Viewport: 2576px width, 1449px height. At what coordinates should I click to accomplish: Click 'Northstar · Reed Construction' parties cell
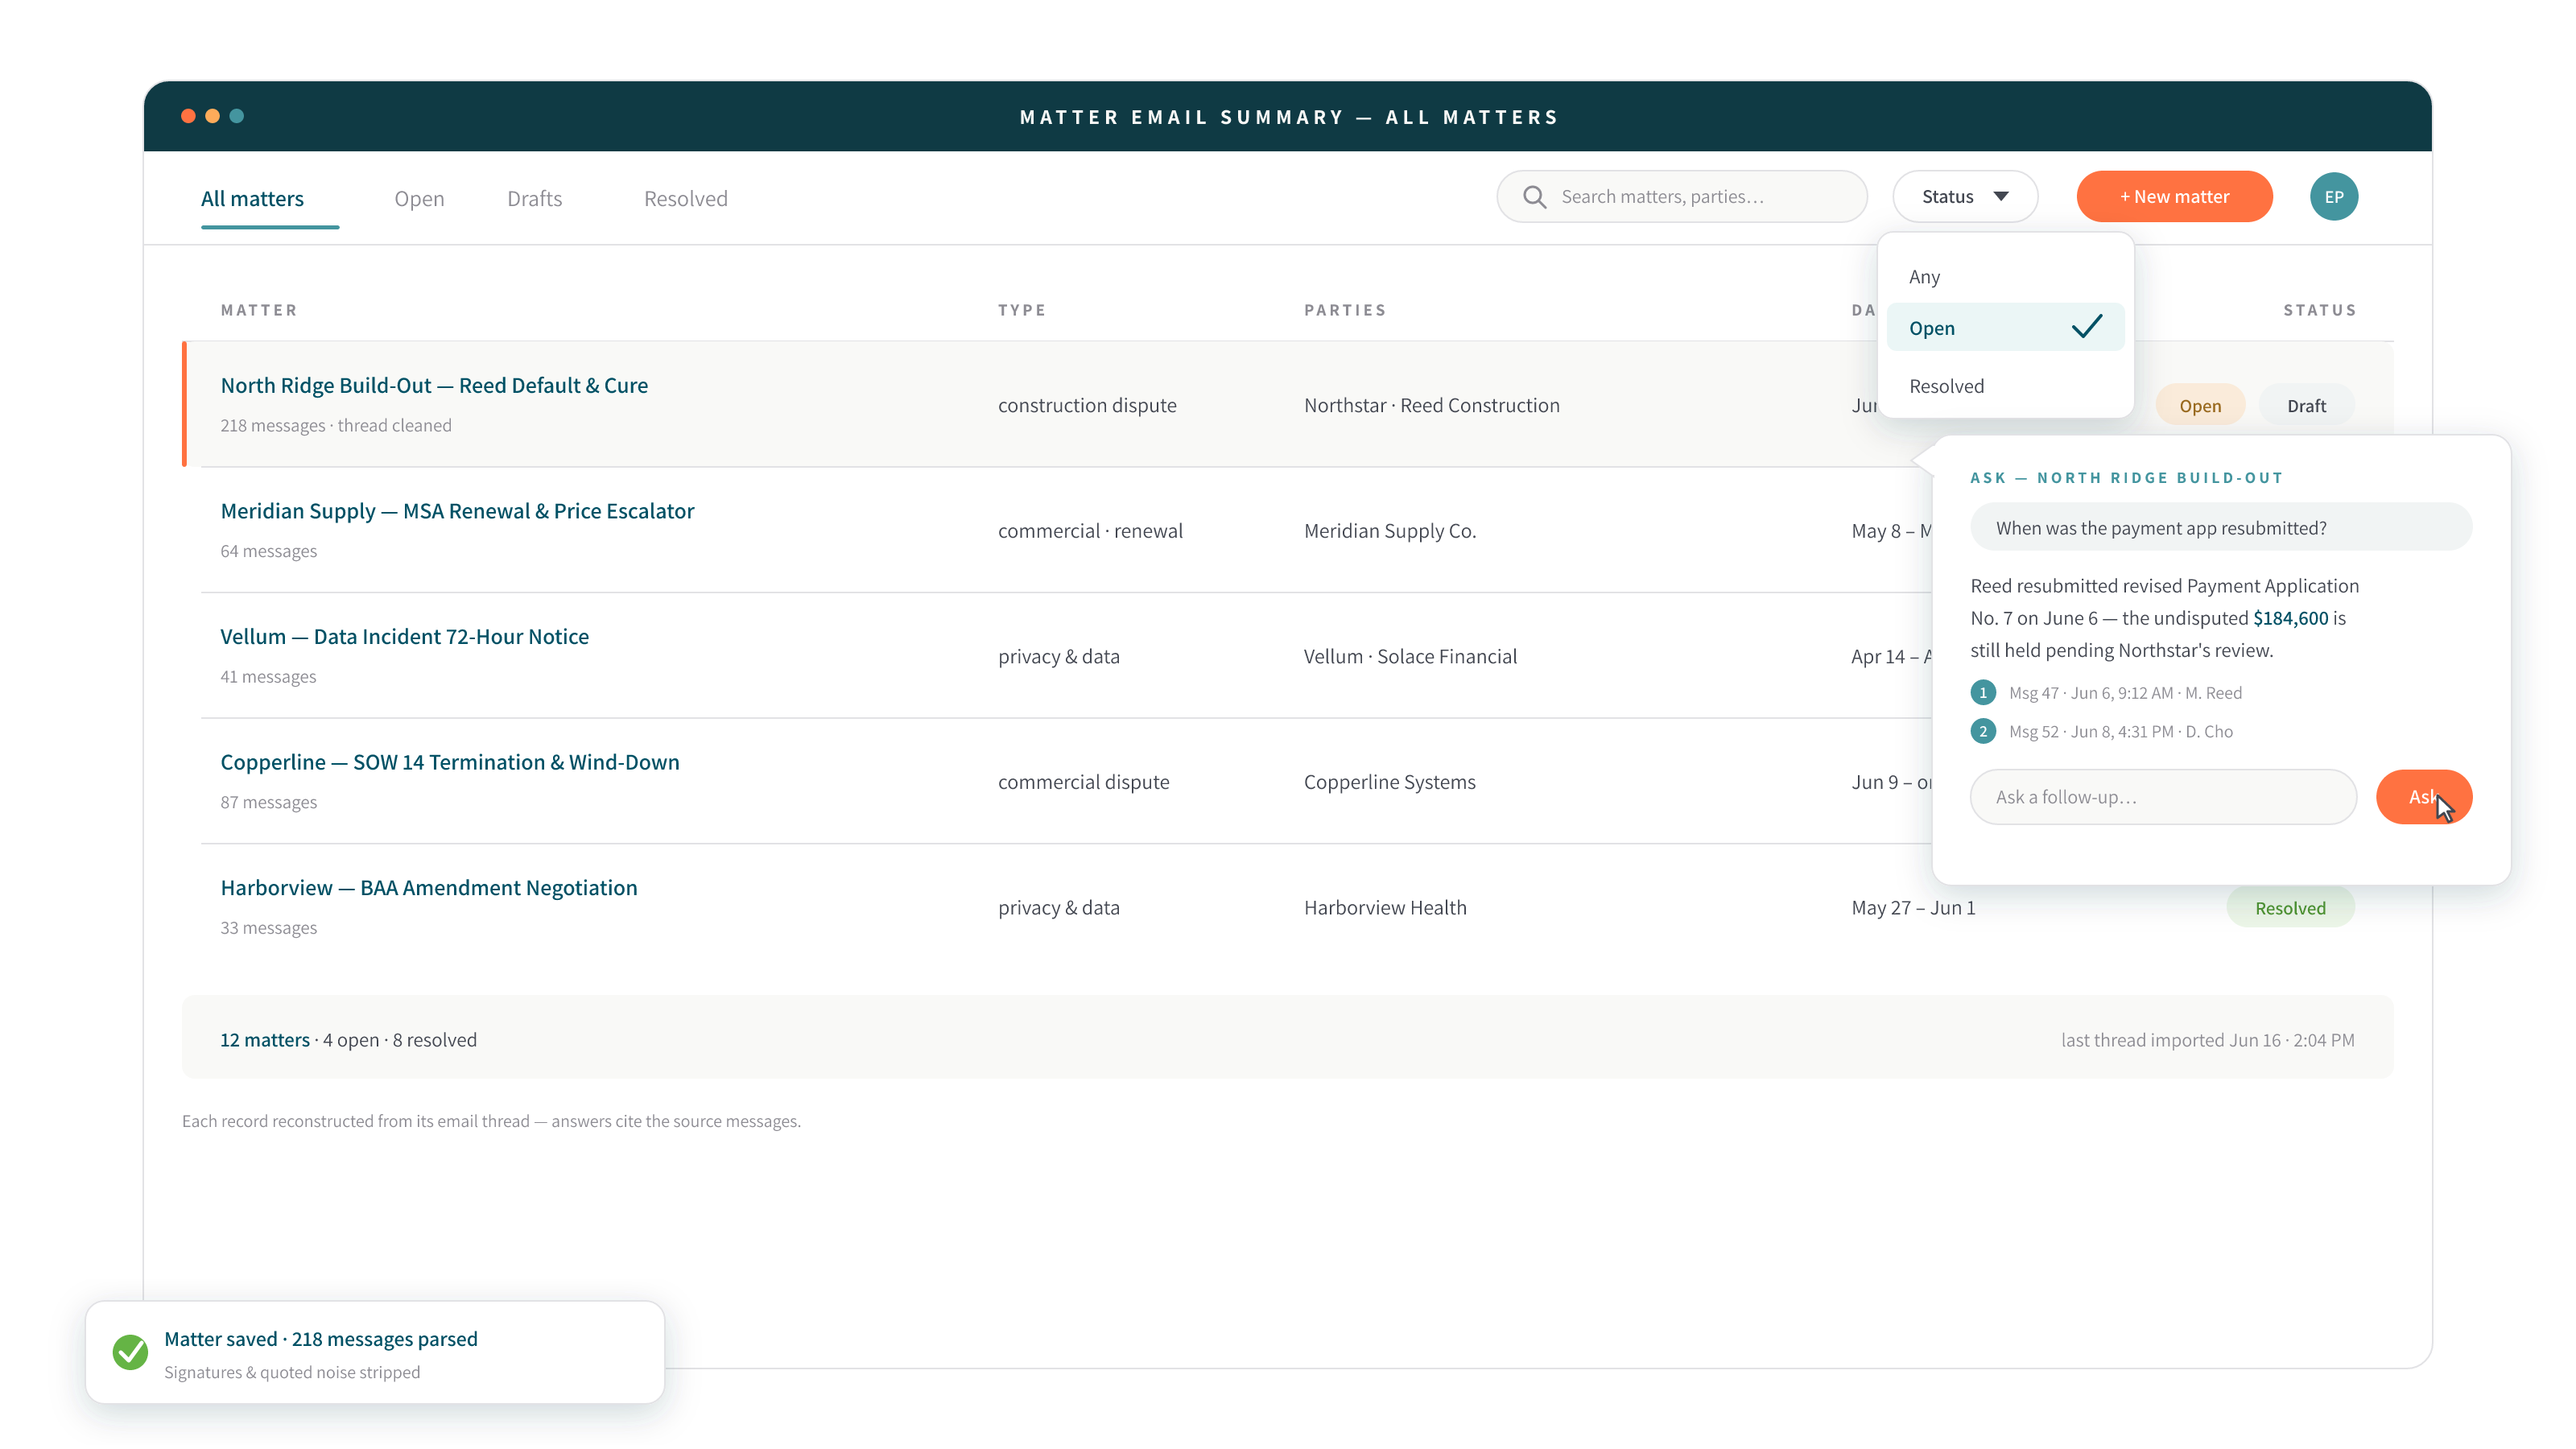[x=1431, y=405]
